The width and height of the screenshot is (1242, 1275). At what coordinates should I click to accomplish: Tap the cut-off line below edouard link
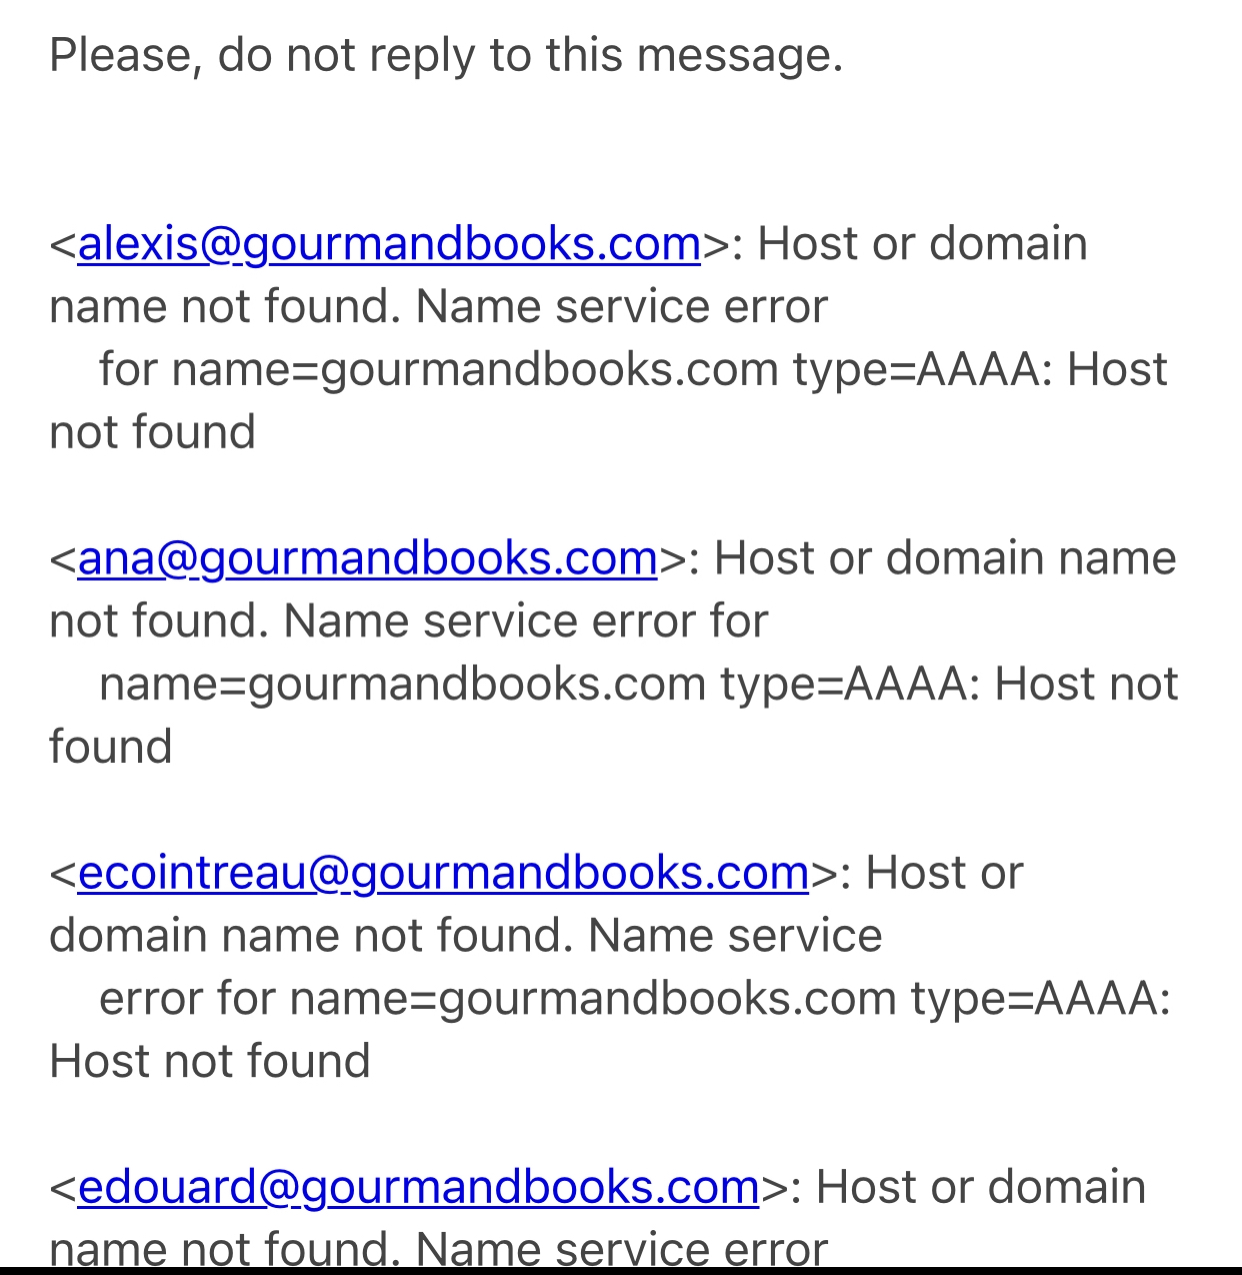[x=438, y=1248]
